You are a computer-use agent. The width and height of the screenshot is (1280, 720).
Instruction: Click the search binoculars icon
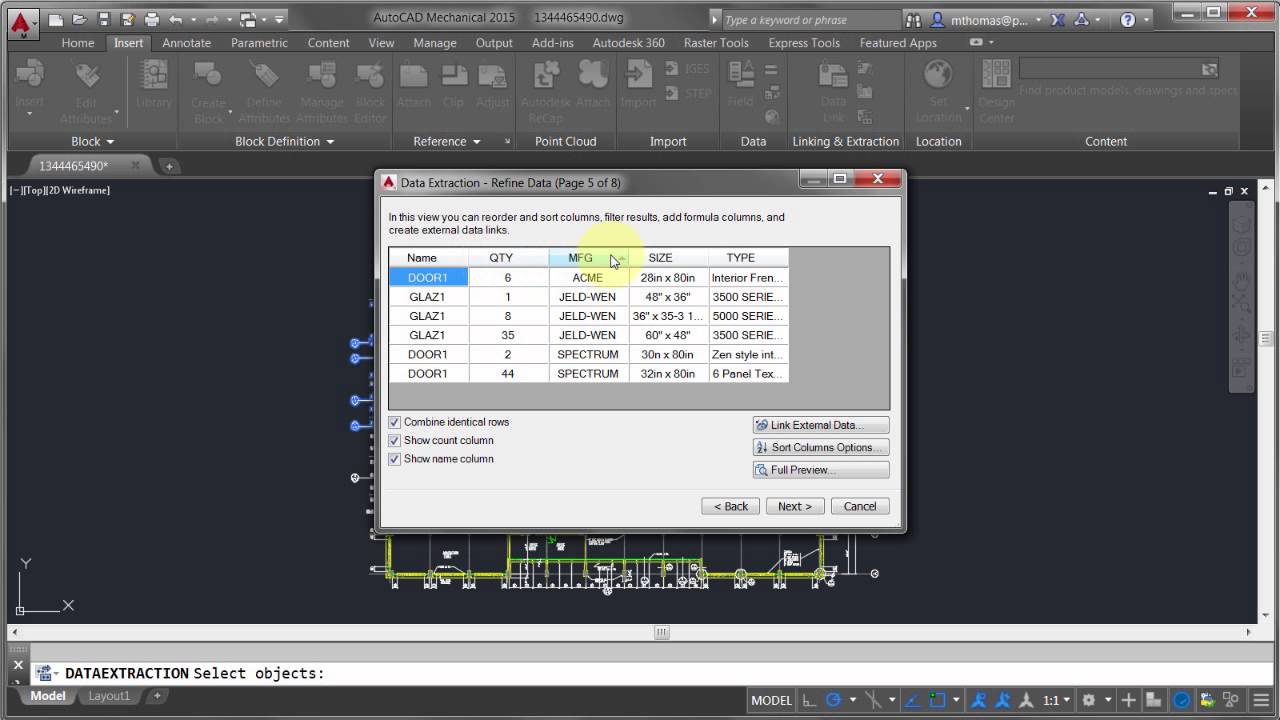913,20
